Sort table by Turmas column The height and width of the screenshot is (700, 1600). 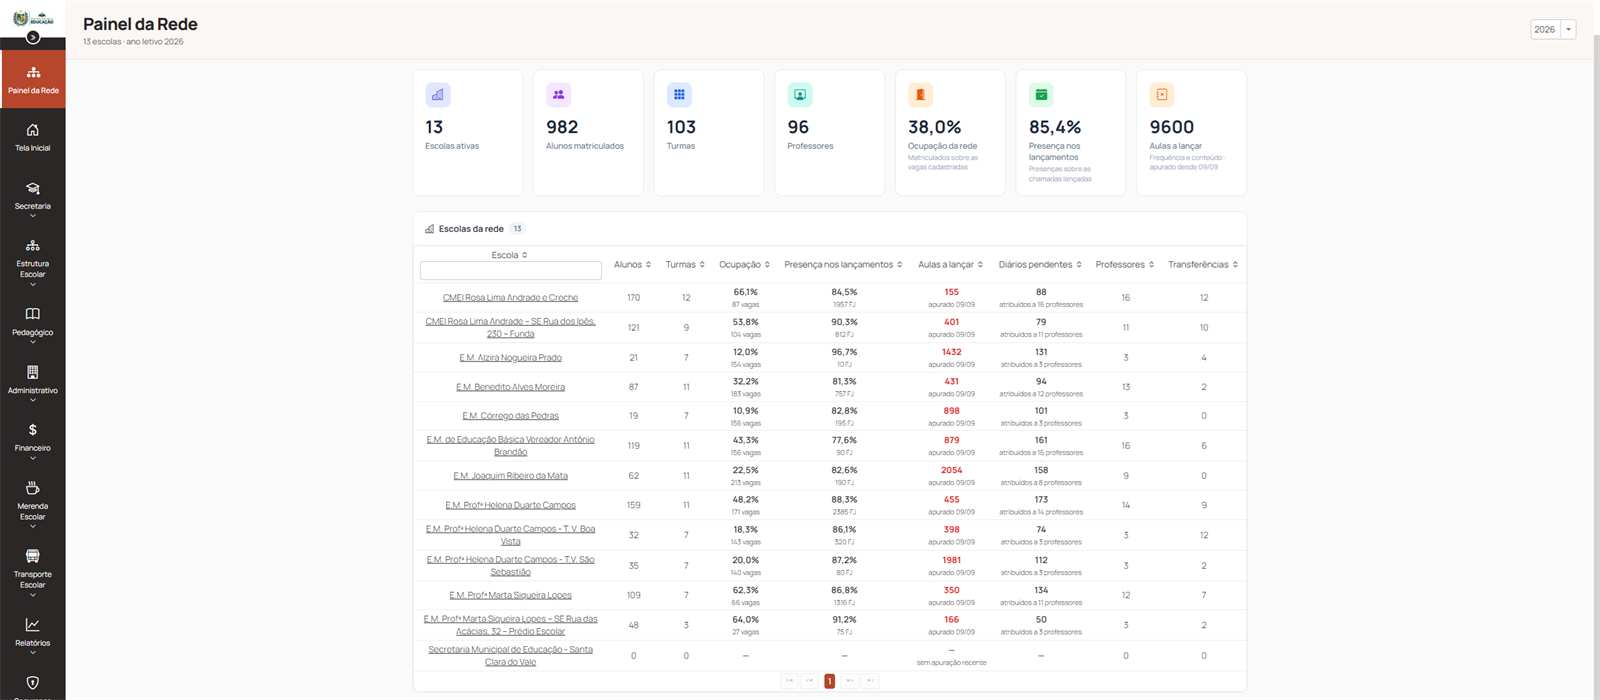686,265
